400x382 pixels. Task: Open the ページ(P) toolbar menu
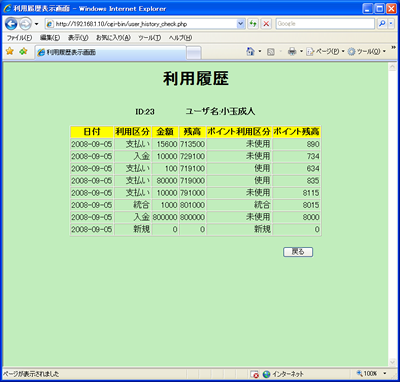[325, 52]
